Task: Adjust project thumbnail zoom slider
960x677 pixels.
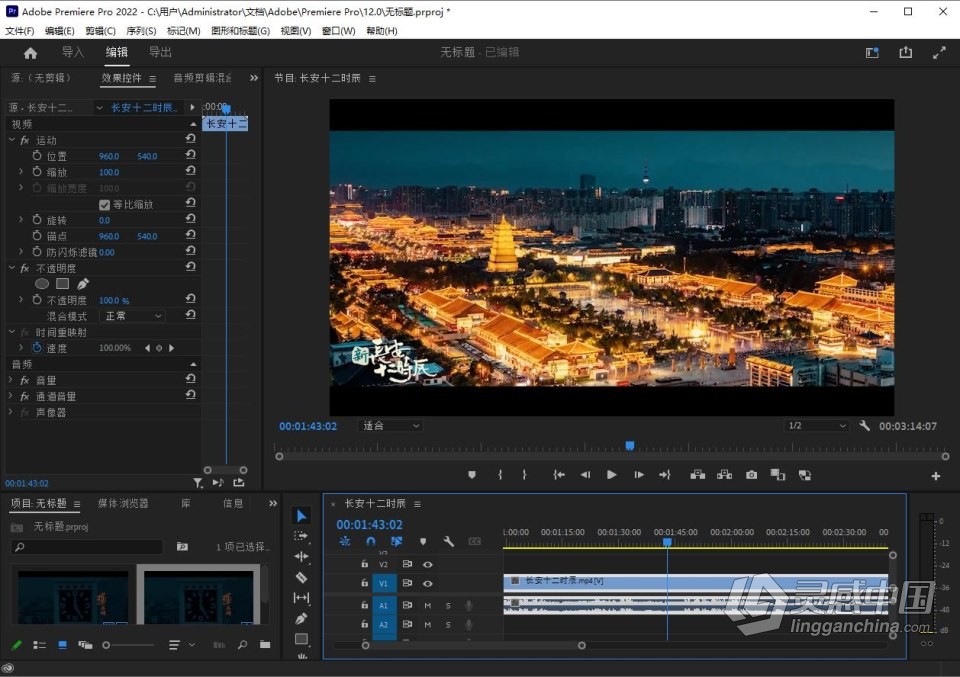Action: coord(106,645)
